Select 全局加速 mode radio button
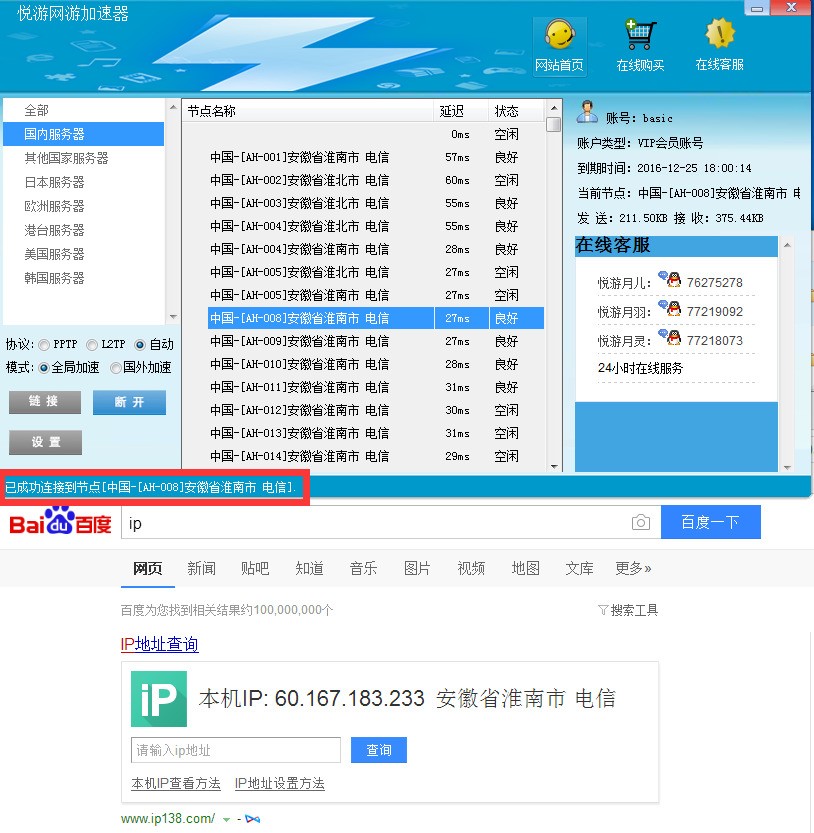Viewport: 814px width, 833px height. (44, 368)
